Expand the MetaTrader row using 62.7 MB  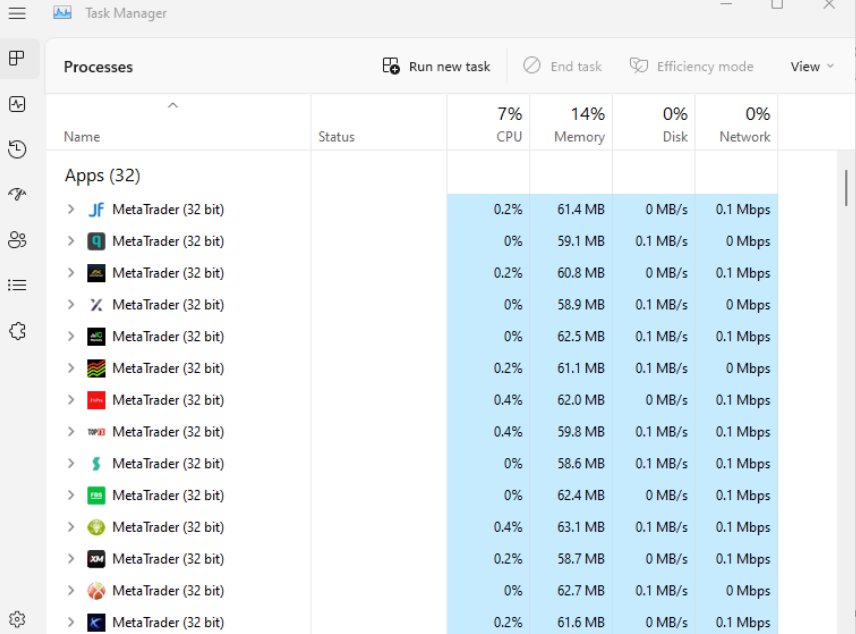(71, 590)
